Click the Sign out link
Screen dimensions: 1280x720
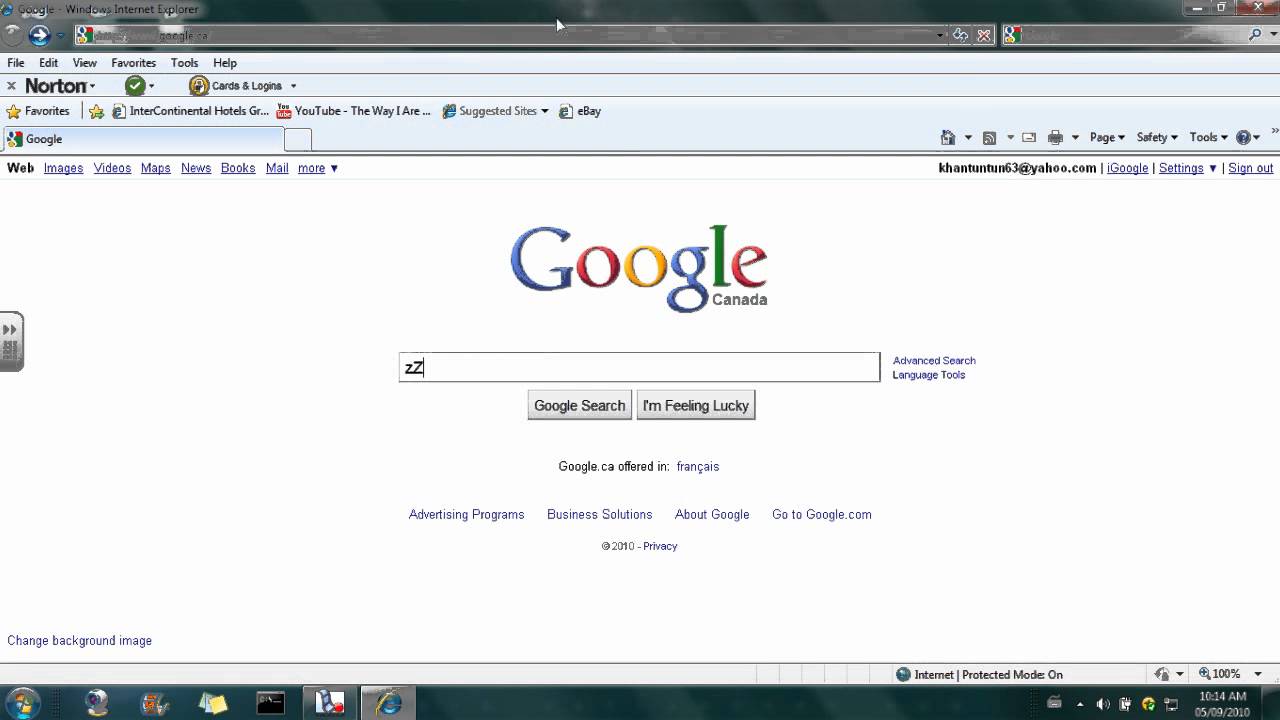[x=1251, y=168]
